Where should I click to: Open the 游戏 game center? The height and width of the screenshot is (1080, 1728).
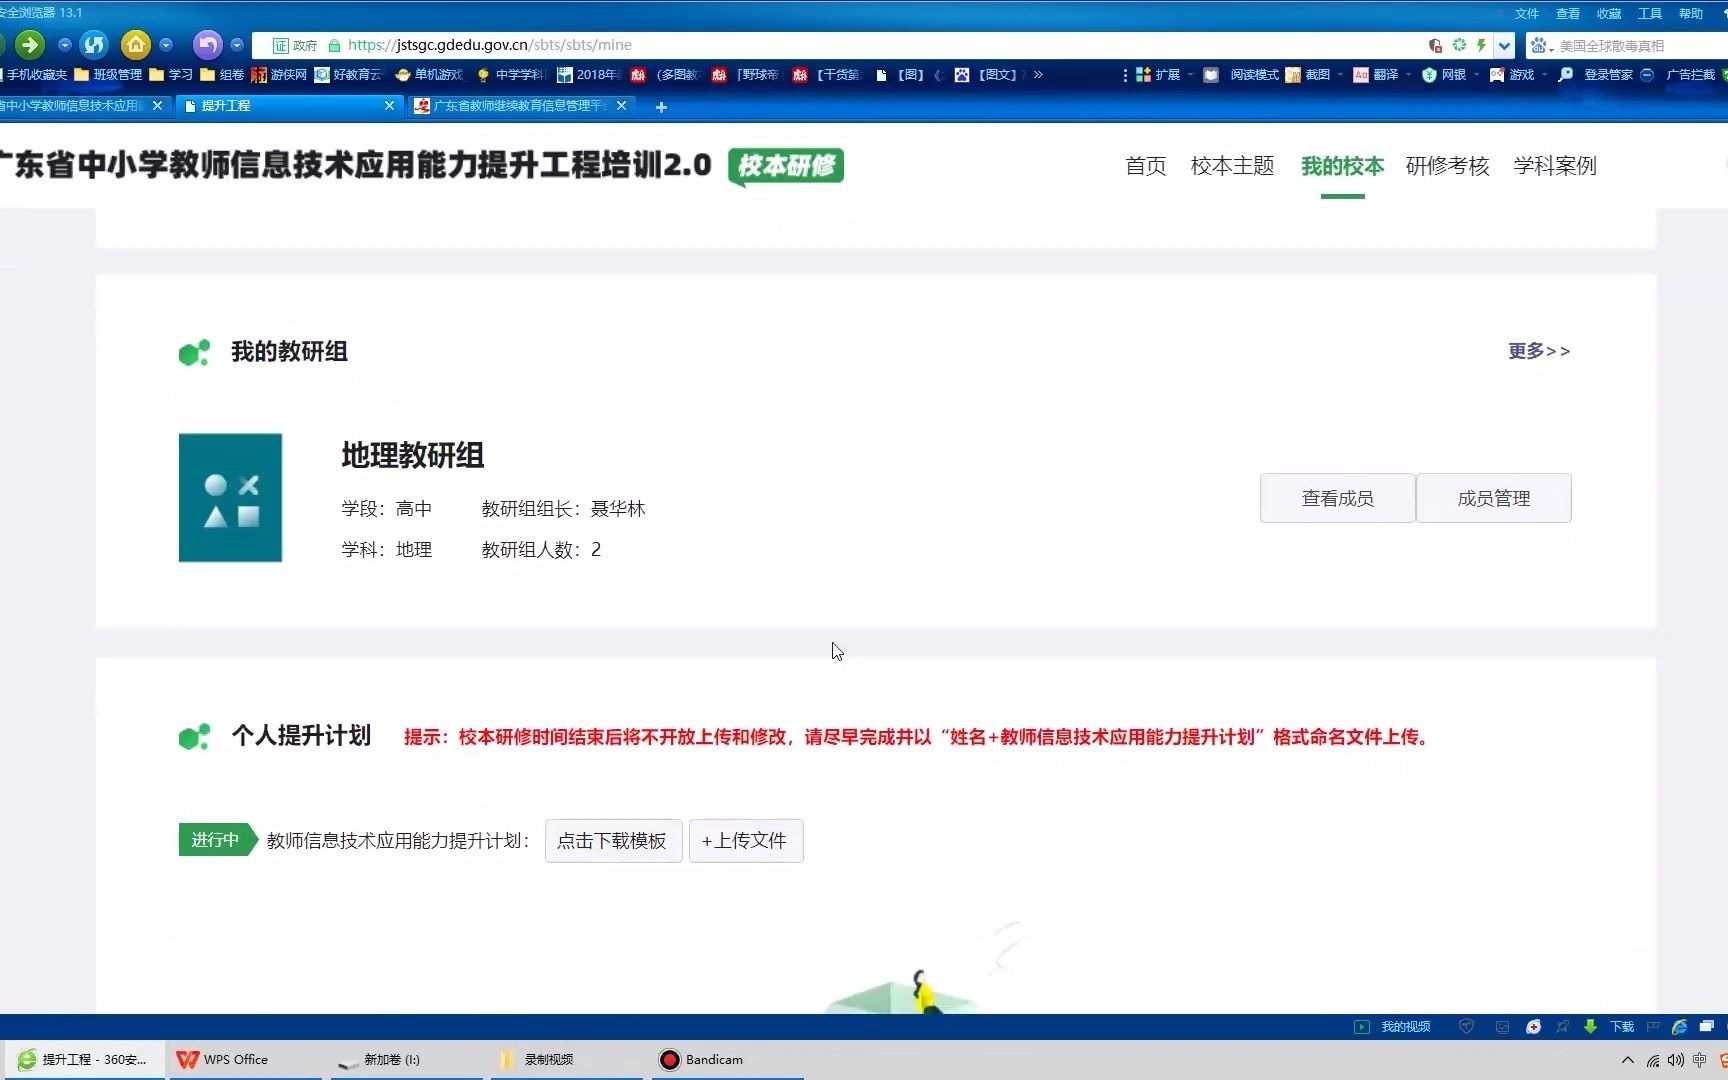1517,75
